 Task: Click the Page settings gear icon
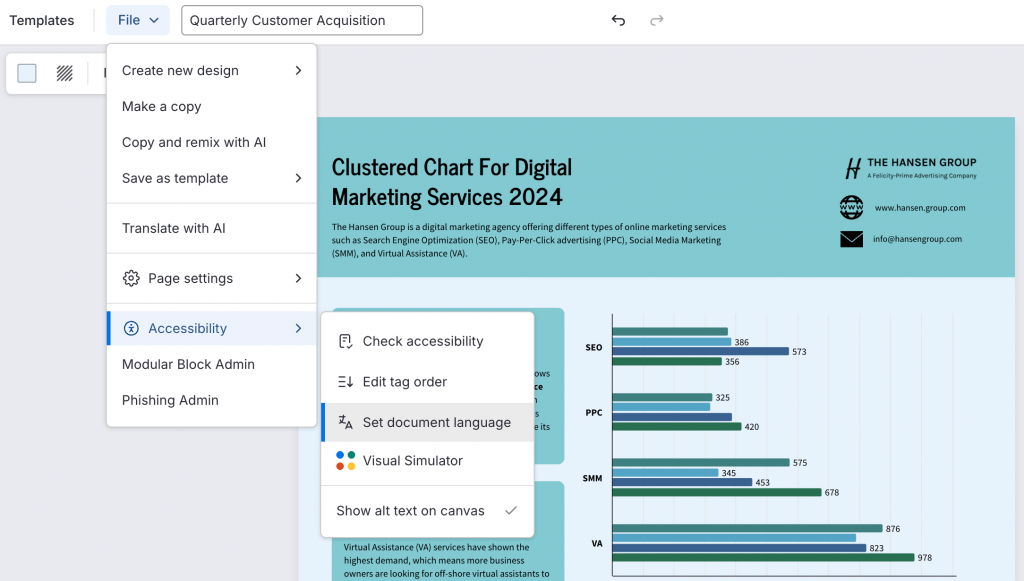tap(131, 278)
